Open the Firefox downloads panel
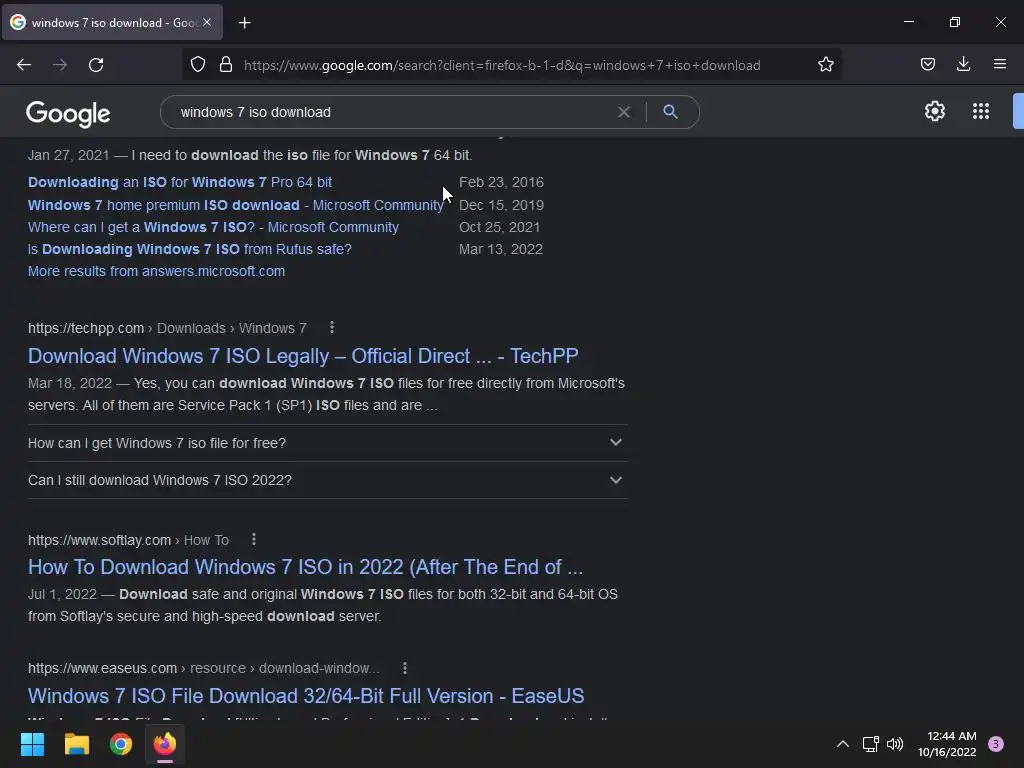The height and width of the screenshot is (768, 1024). tap(963, 64)
